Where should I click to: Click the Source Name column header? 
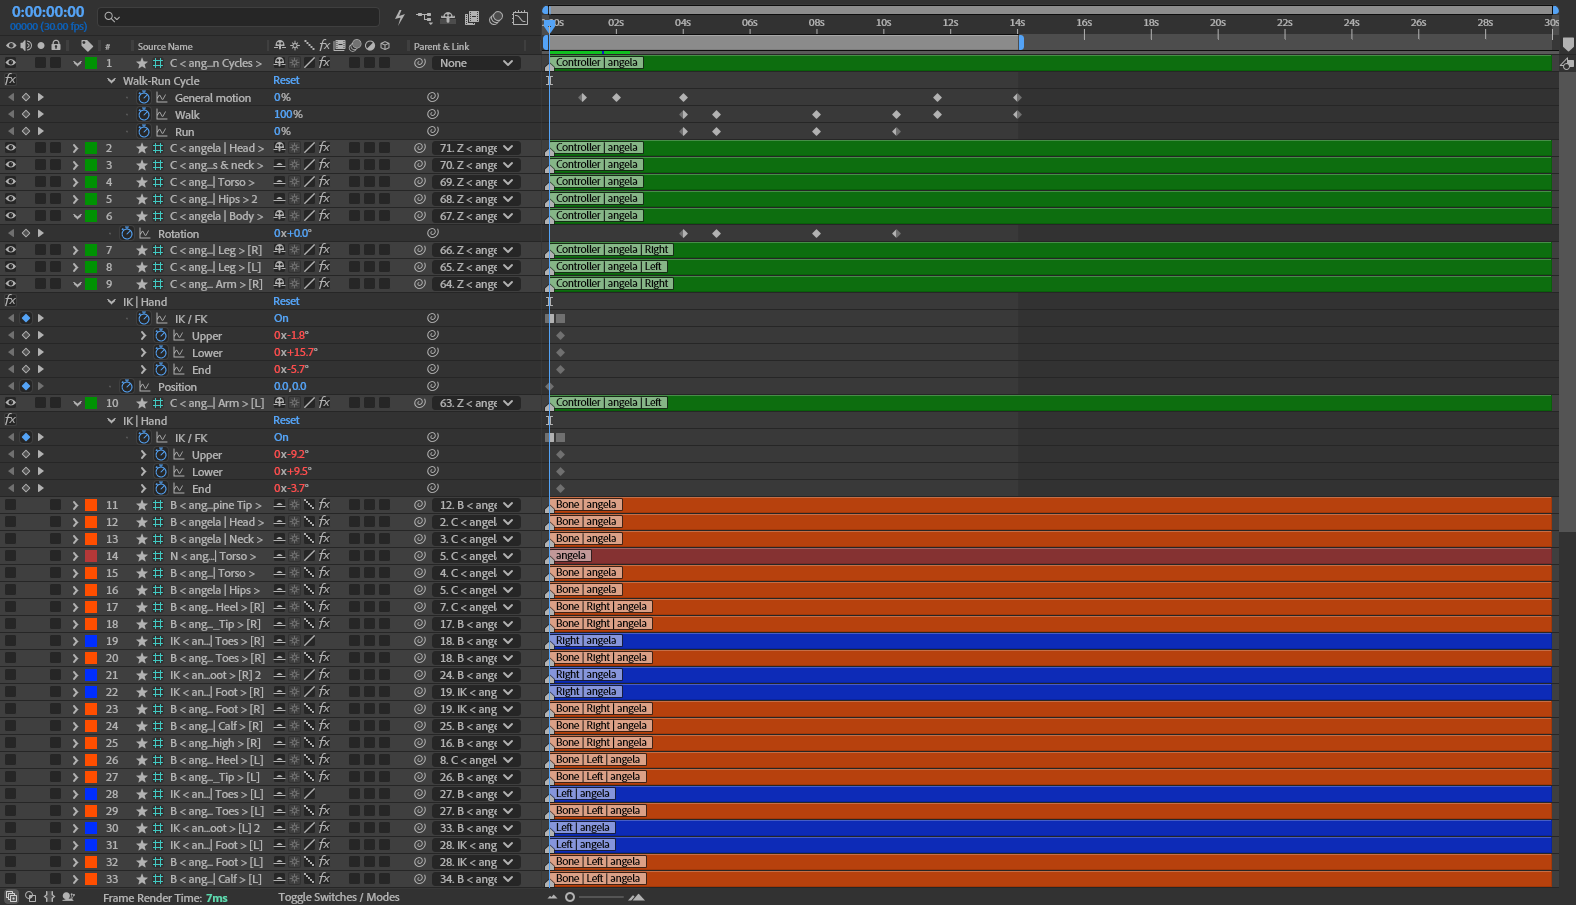[165, 46]
